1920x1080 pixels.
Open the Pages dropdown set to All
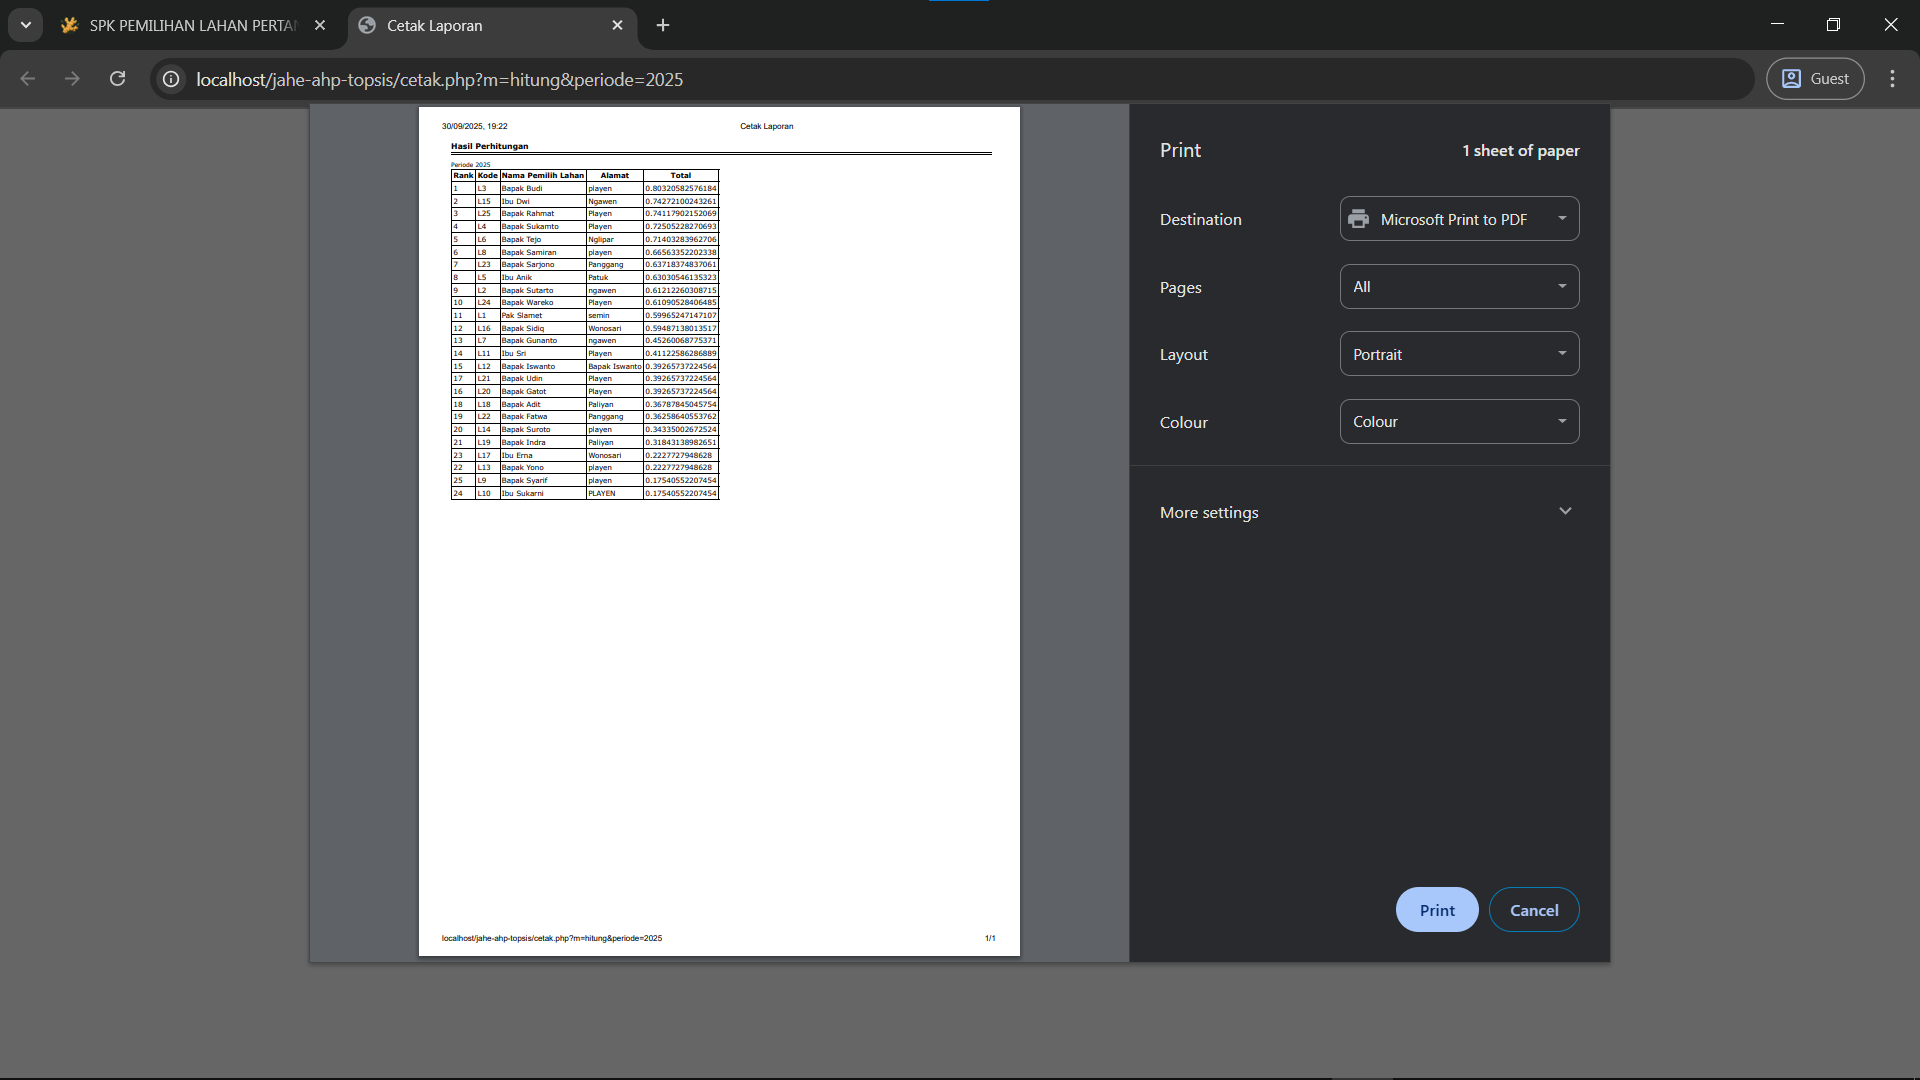click(x=1459, y=287)
